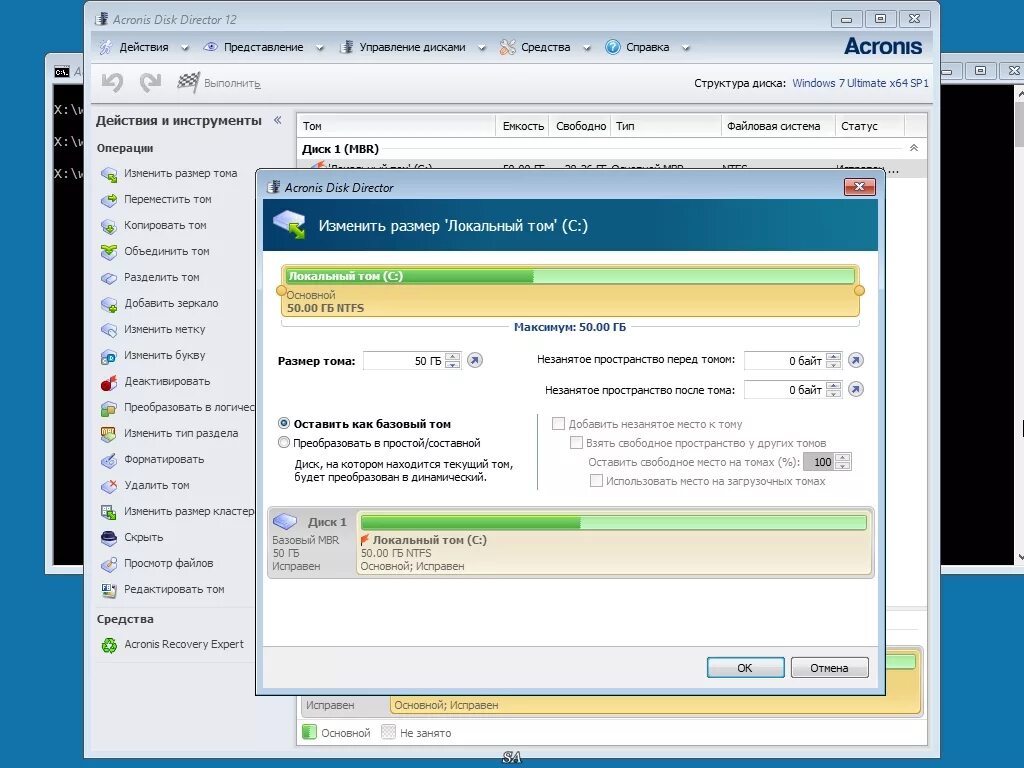
Task: Click the green Локальный том (C:) usage bar
Action: (x=570, y=276)
